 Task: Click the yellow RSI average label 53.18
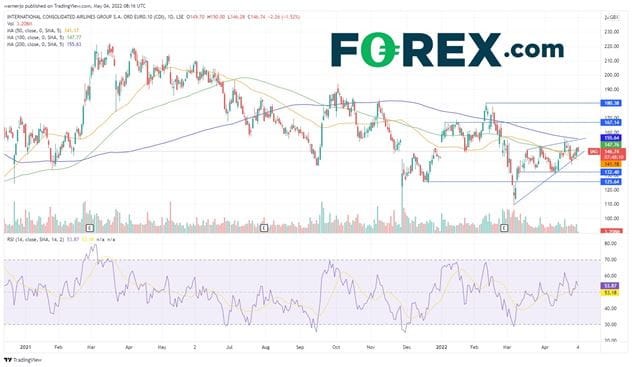pyautogui.click(x=609, y=293)
